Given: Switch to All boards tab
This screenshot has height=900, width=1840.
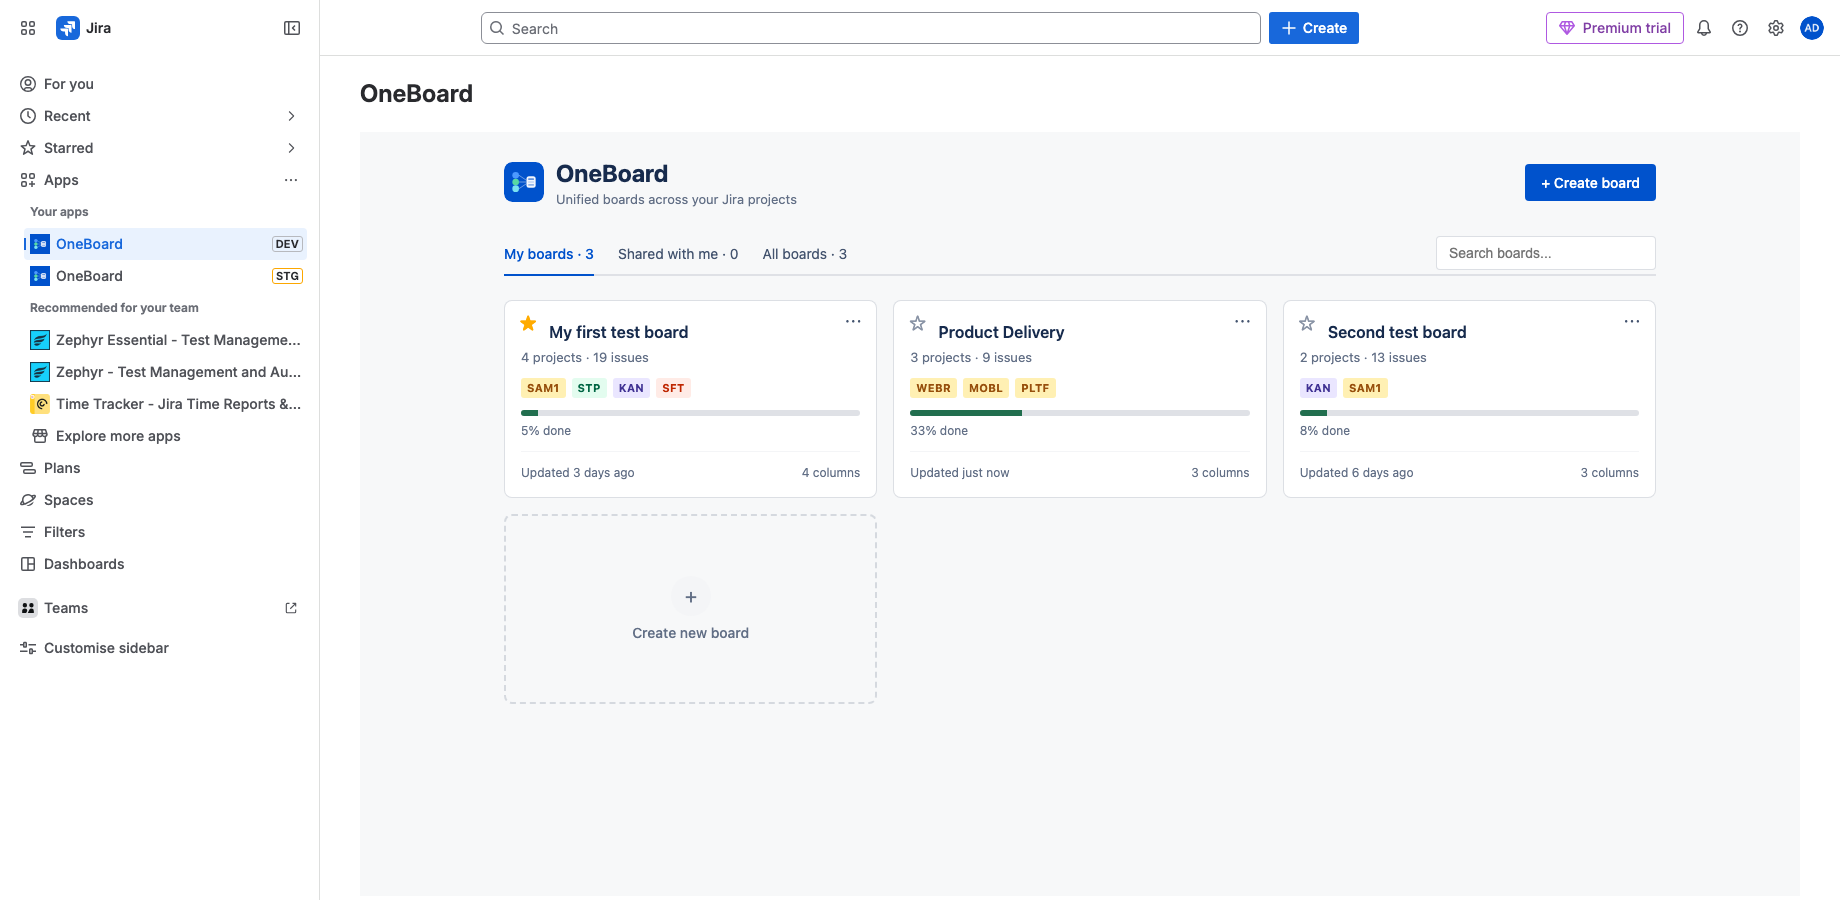Looking at the screenshot, I should click(x=805, y=254).
